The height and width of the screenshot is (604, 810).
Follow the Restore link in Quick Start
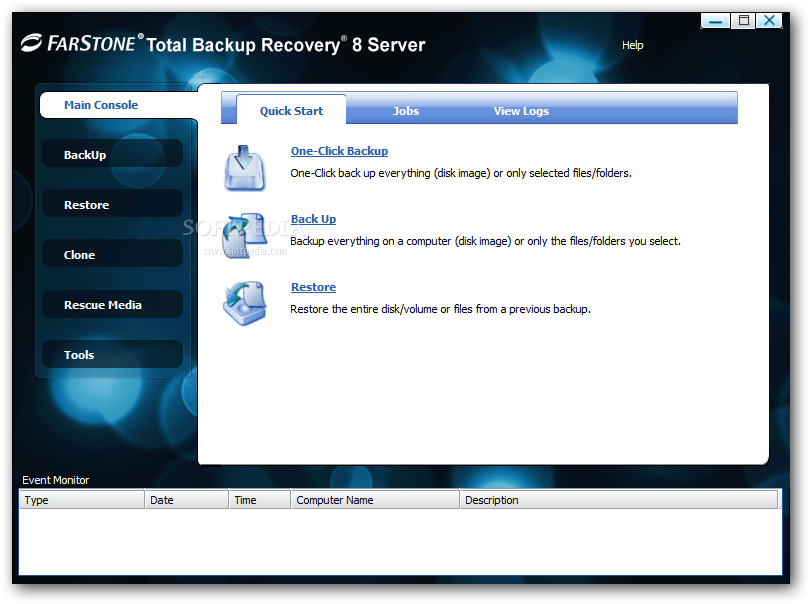pyautogui.click(x=314, y=287)
